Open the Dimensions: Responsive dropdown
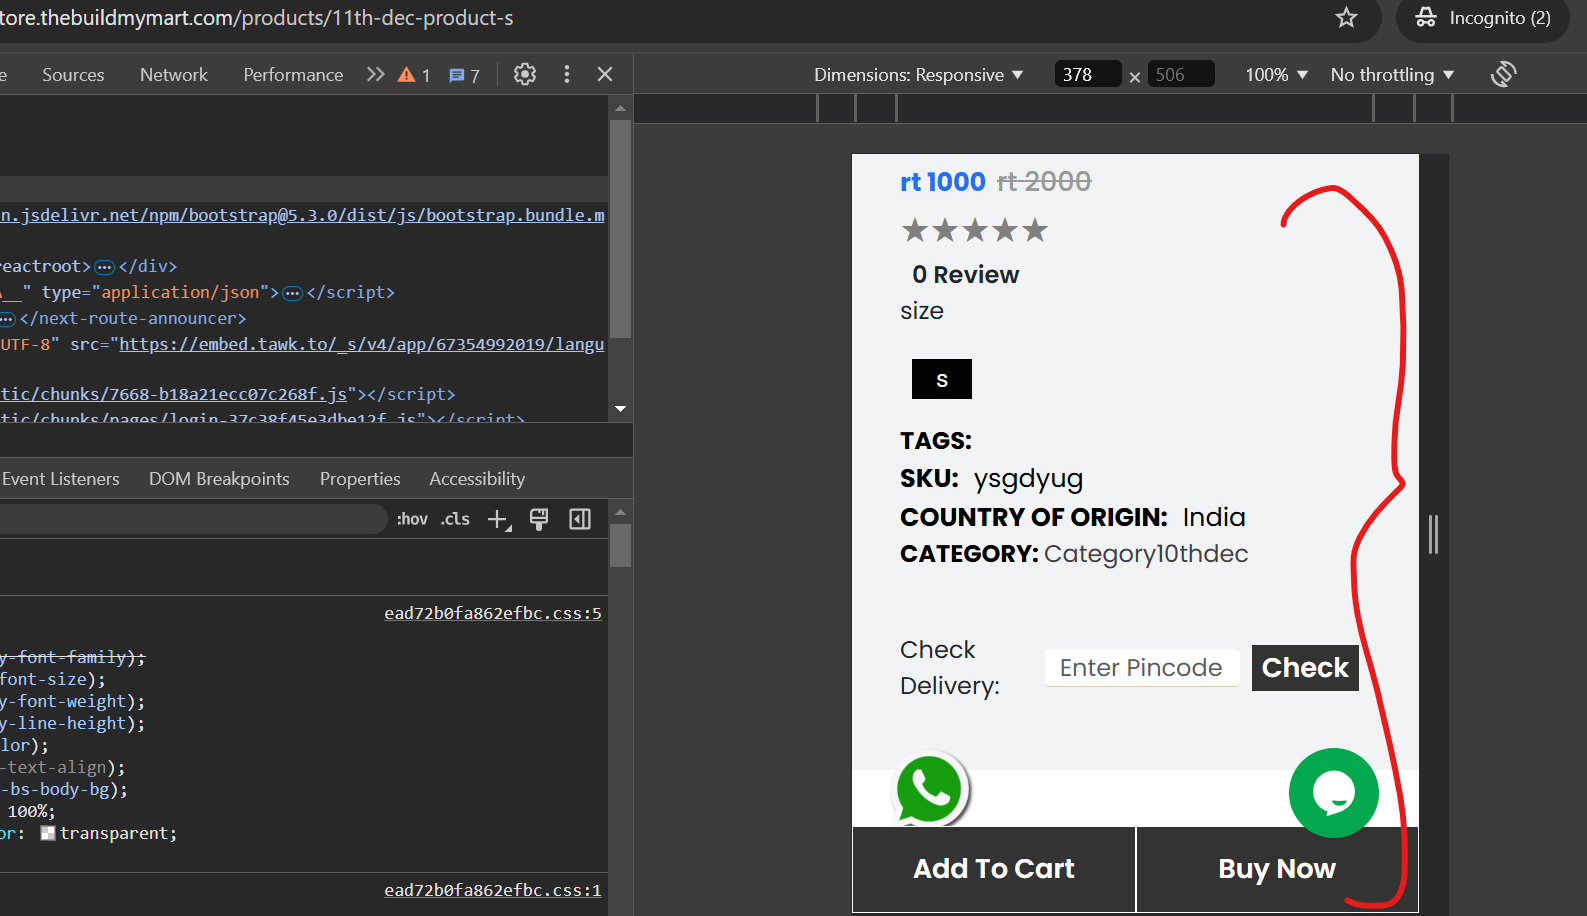The height and width of the screenshot is (916, 1587). coord(918,75)
